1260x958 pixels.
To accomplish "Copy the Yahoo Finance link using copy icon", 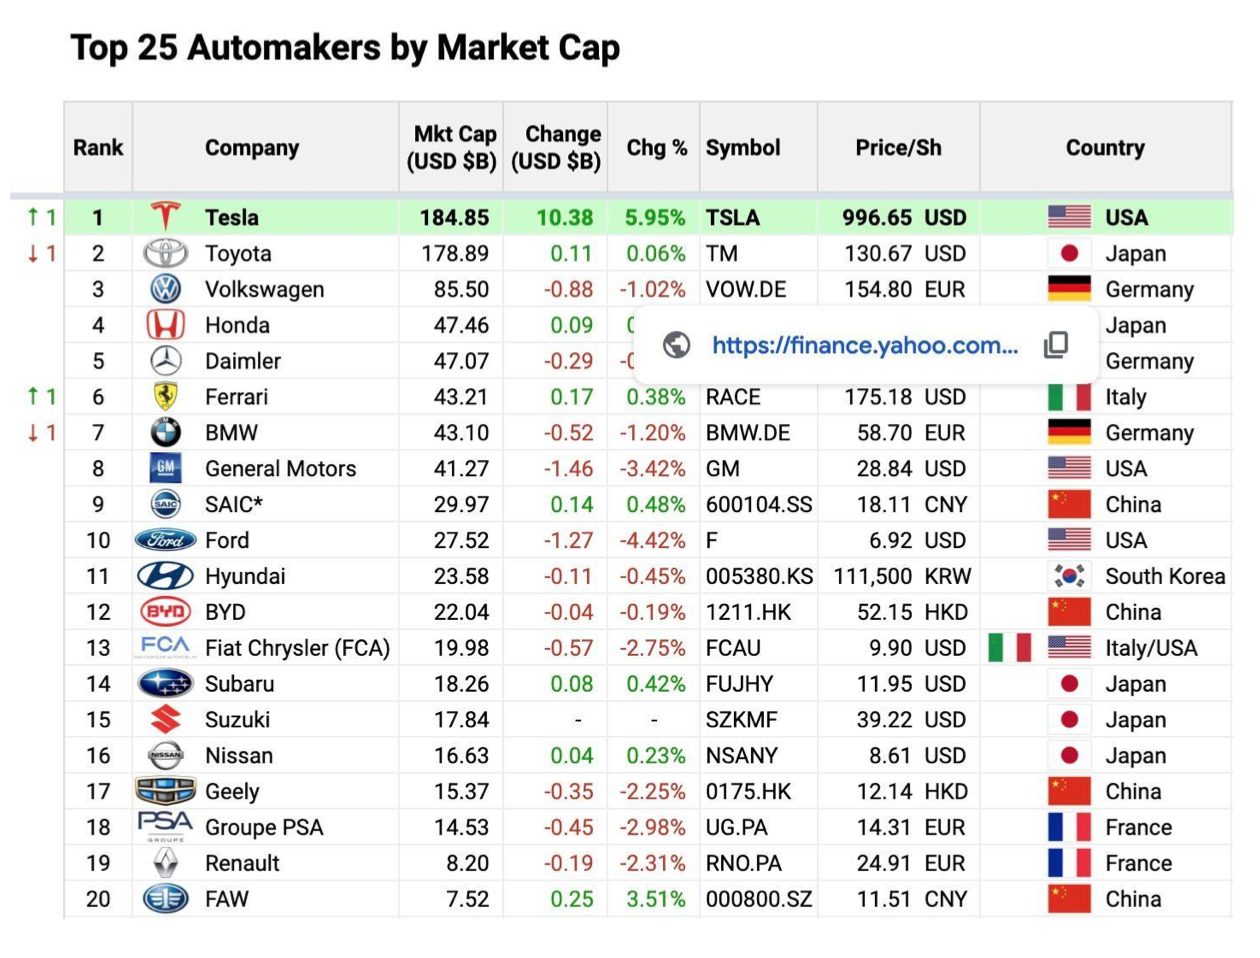I will tap(1056, 345).
